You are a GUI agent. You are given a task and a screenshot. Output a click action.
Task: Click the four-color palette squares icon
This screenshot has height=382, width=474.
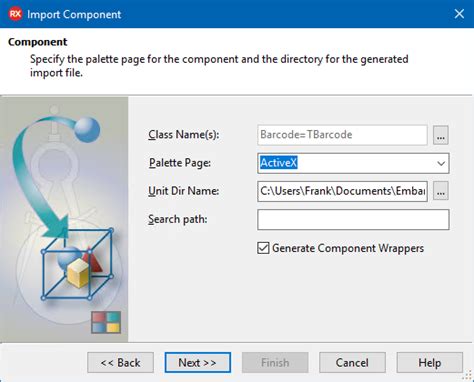pos(106,322)
